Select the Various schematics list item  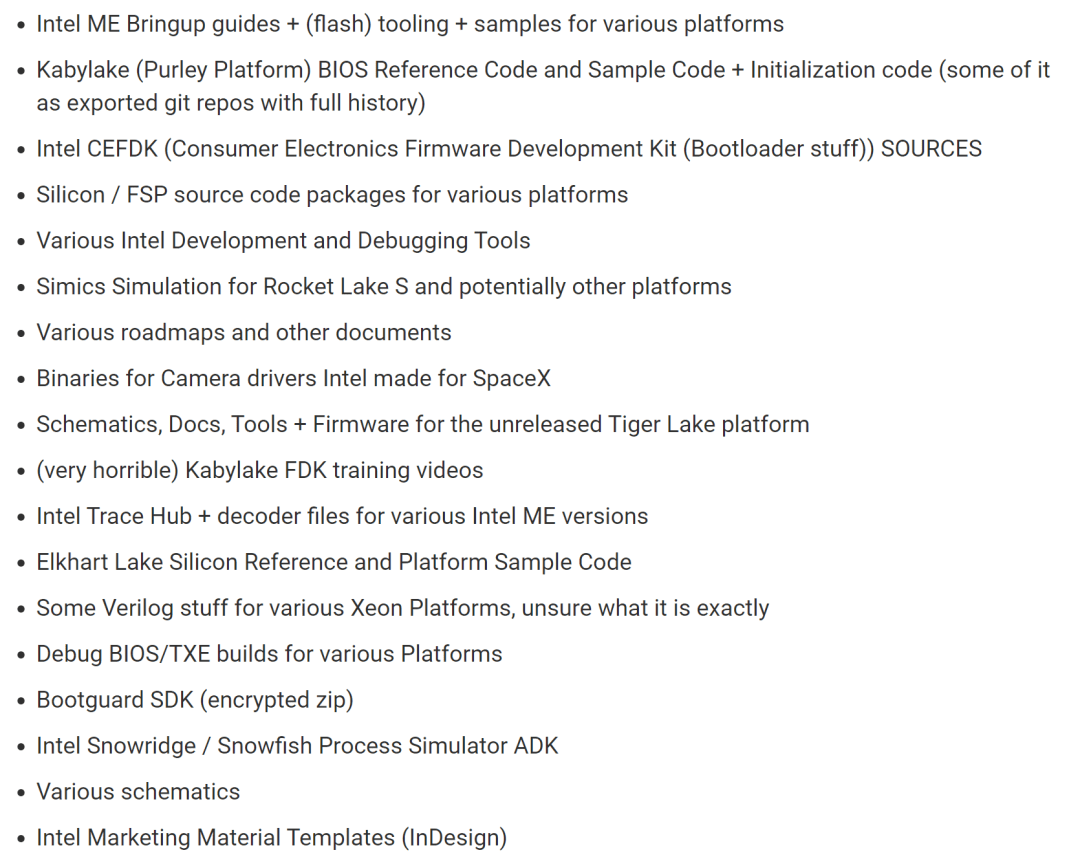coord(138,792)
